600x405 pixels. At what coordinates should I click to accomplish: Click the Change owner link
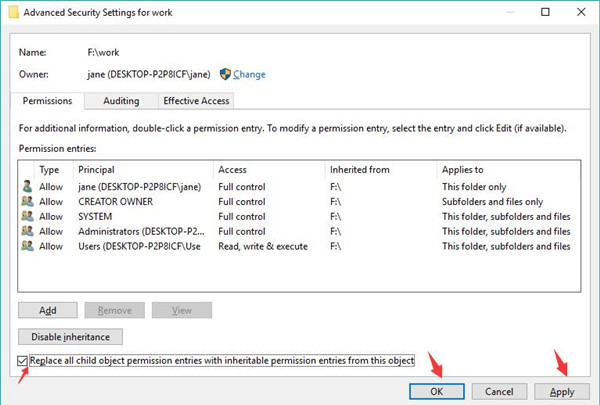(249, 74)
